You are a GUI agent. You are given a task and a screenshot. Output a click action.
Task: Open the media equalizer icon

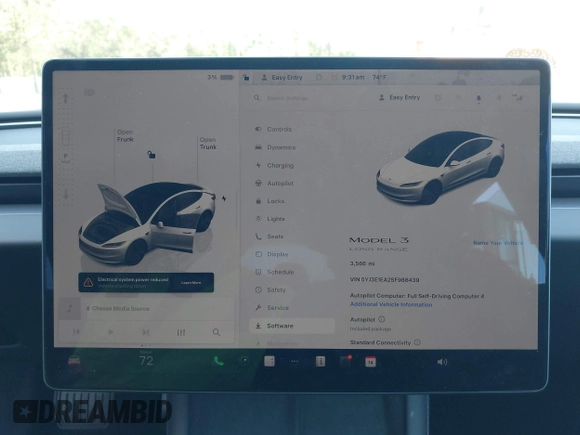pyautogui.click(x=181, y=332)
